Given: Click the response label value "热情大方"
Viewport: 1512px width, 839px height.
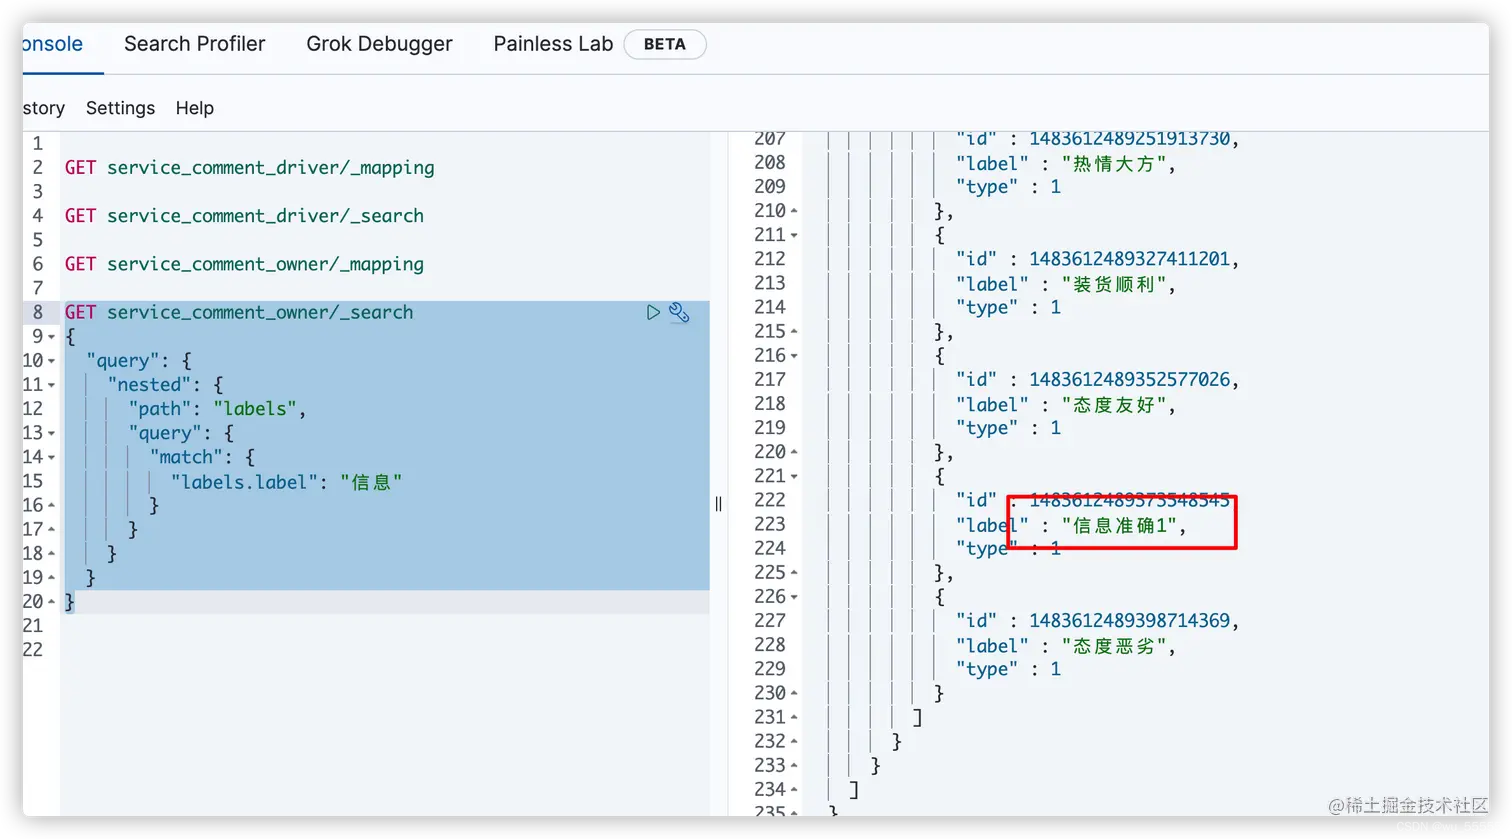Looking at the screenshot, I should 1113,164.
